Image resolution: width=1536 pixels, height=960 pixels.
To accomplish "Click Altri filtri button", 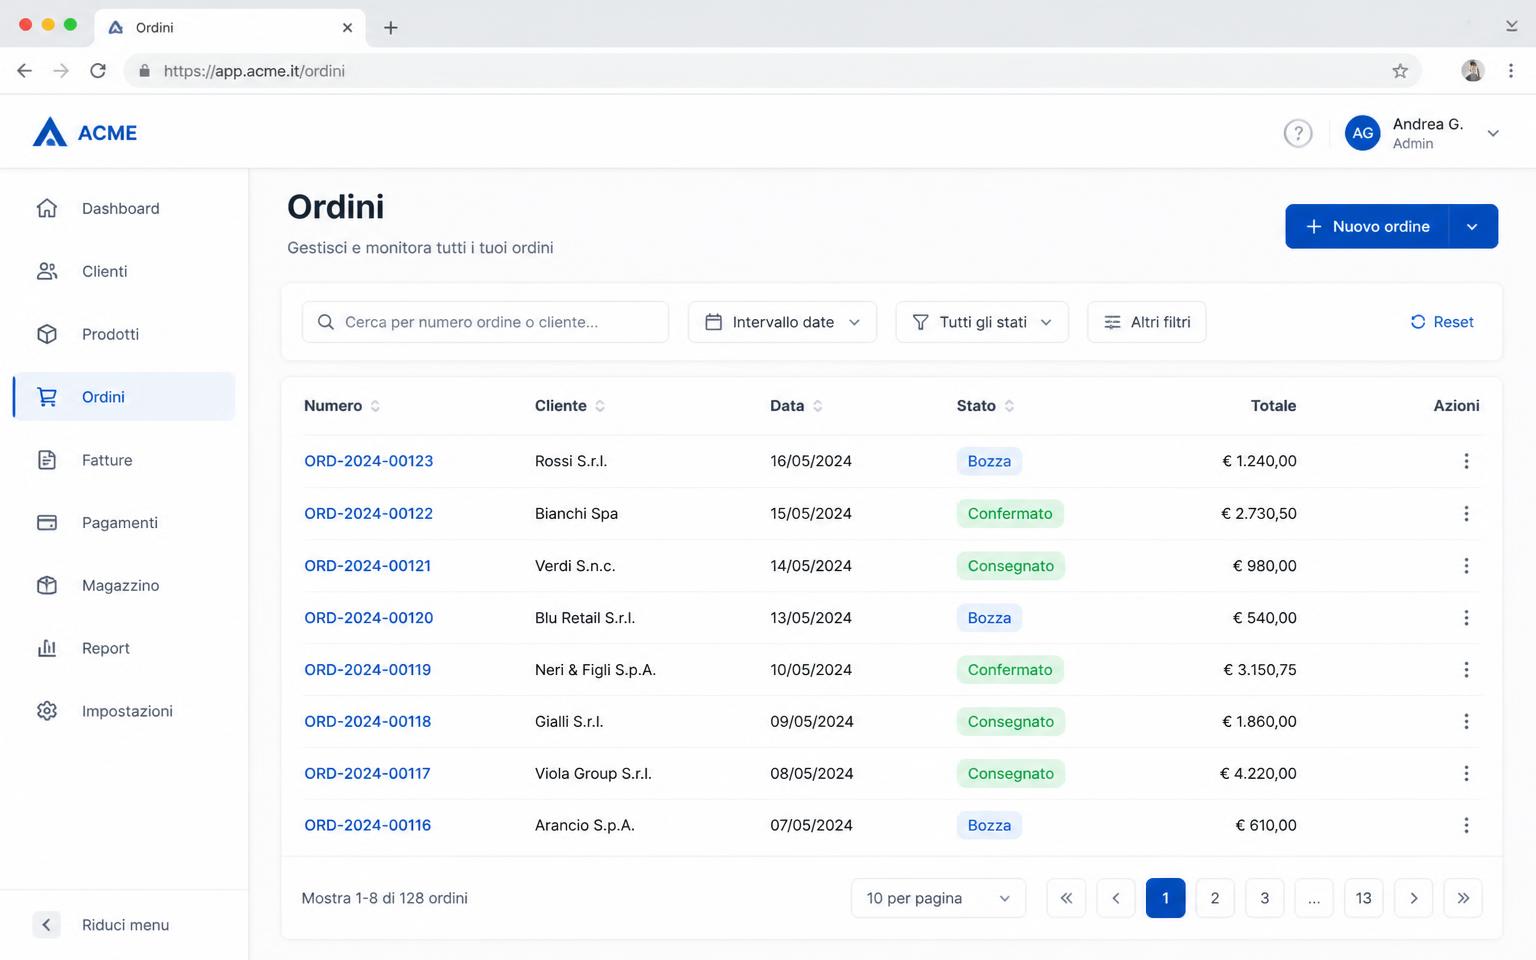I will click(x=1147, y=322).
